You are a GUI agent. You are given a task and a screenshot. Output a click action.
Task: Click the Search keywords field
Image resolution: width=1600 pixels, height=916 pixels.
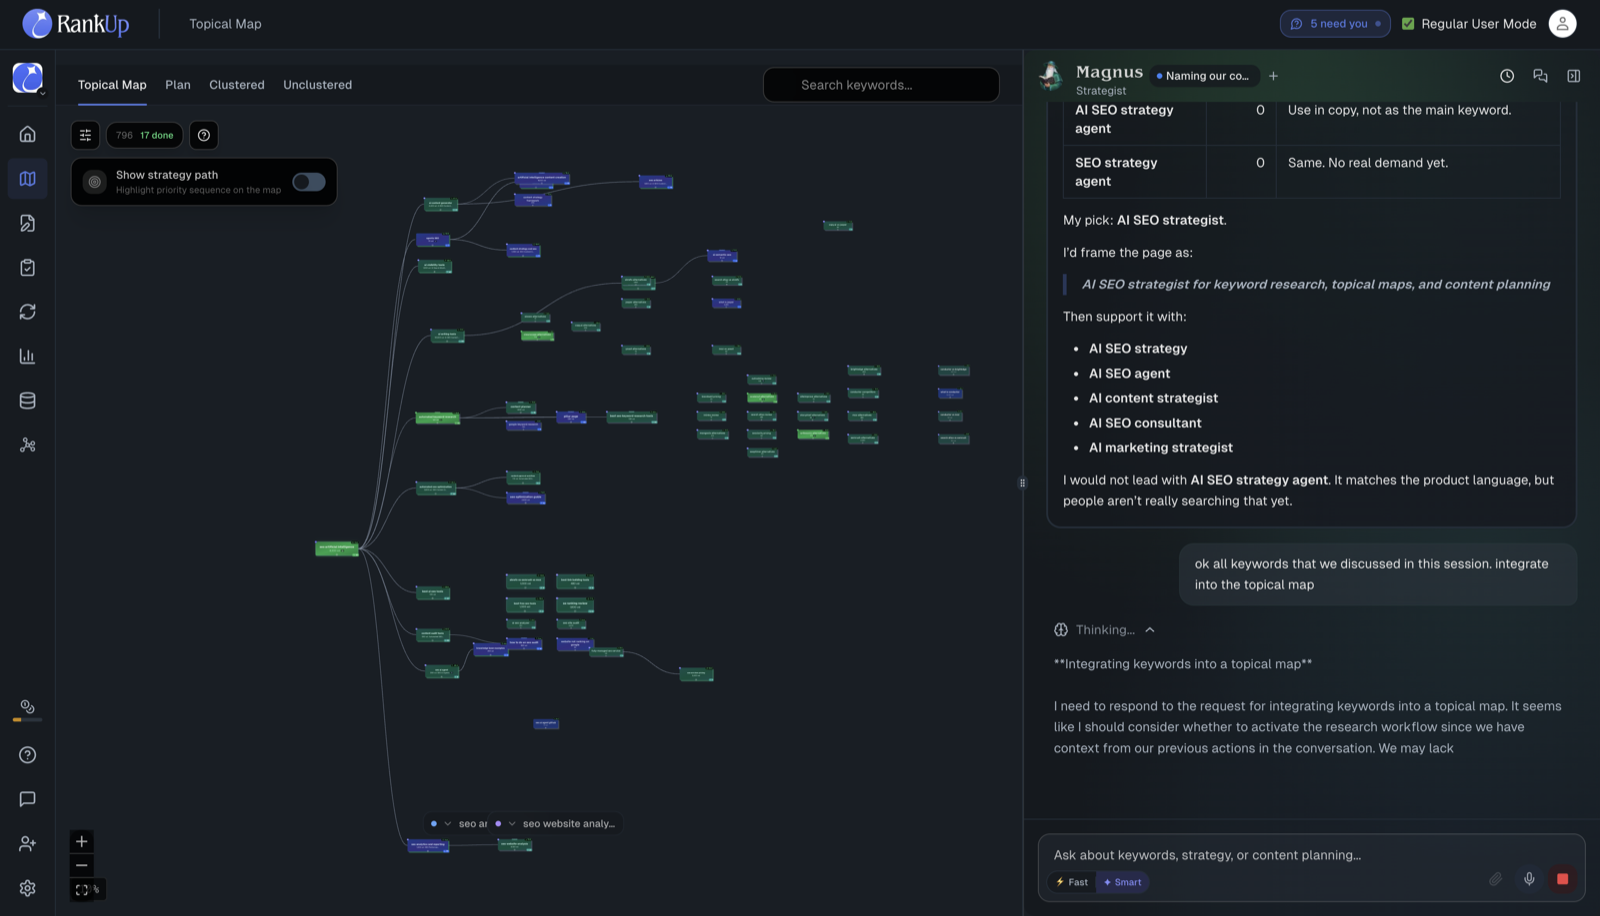pos(881,85)
